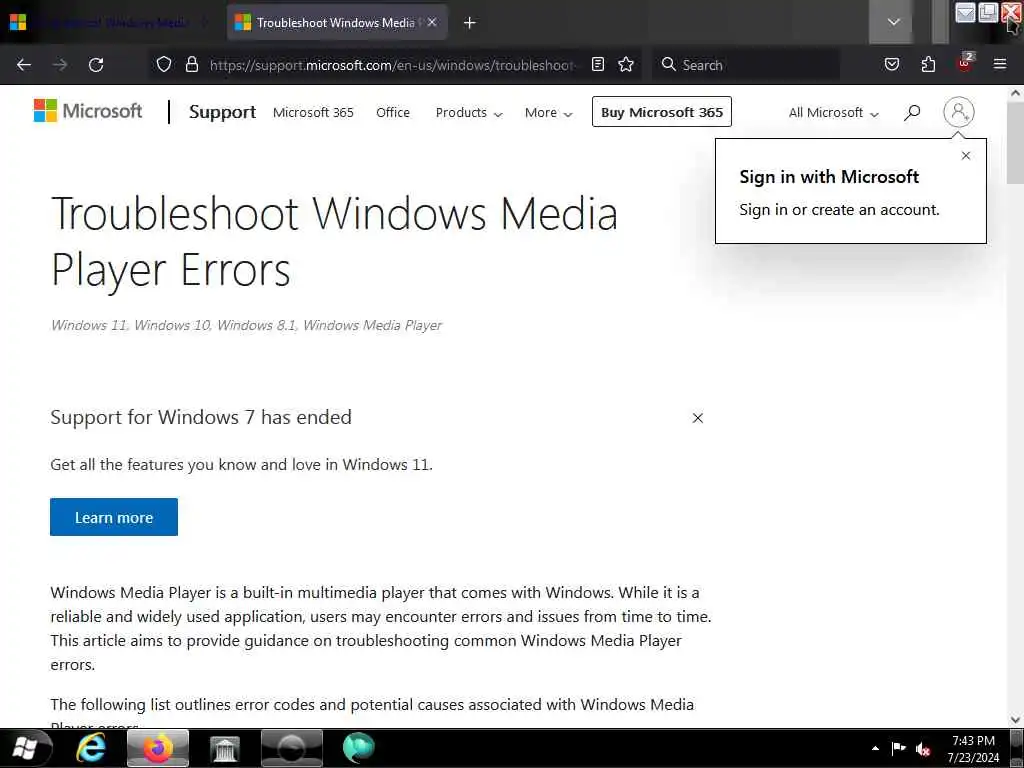The width and height of the screenshot is (1024, 768).
Task: Close the Troubleshoot Windows Media tab
Action: click(432, 22)
